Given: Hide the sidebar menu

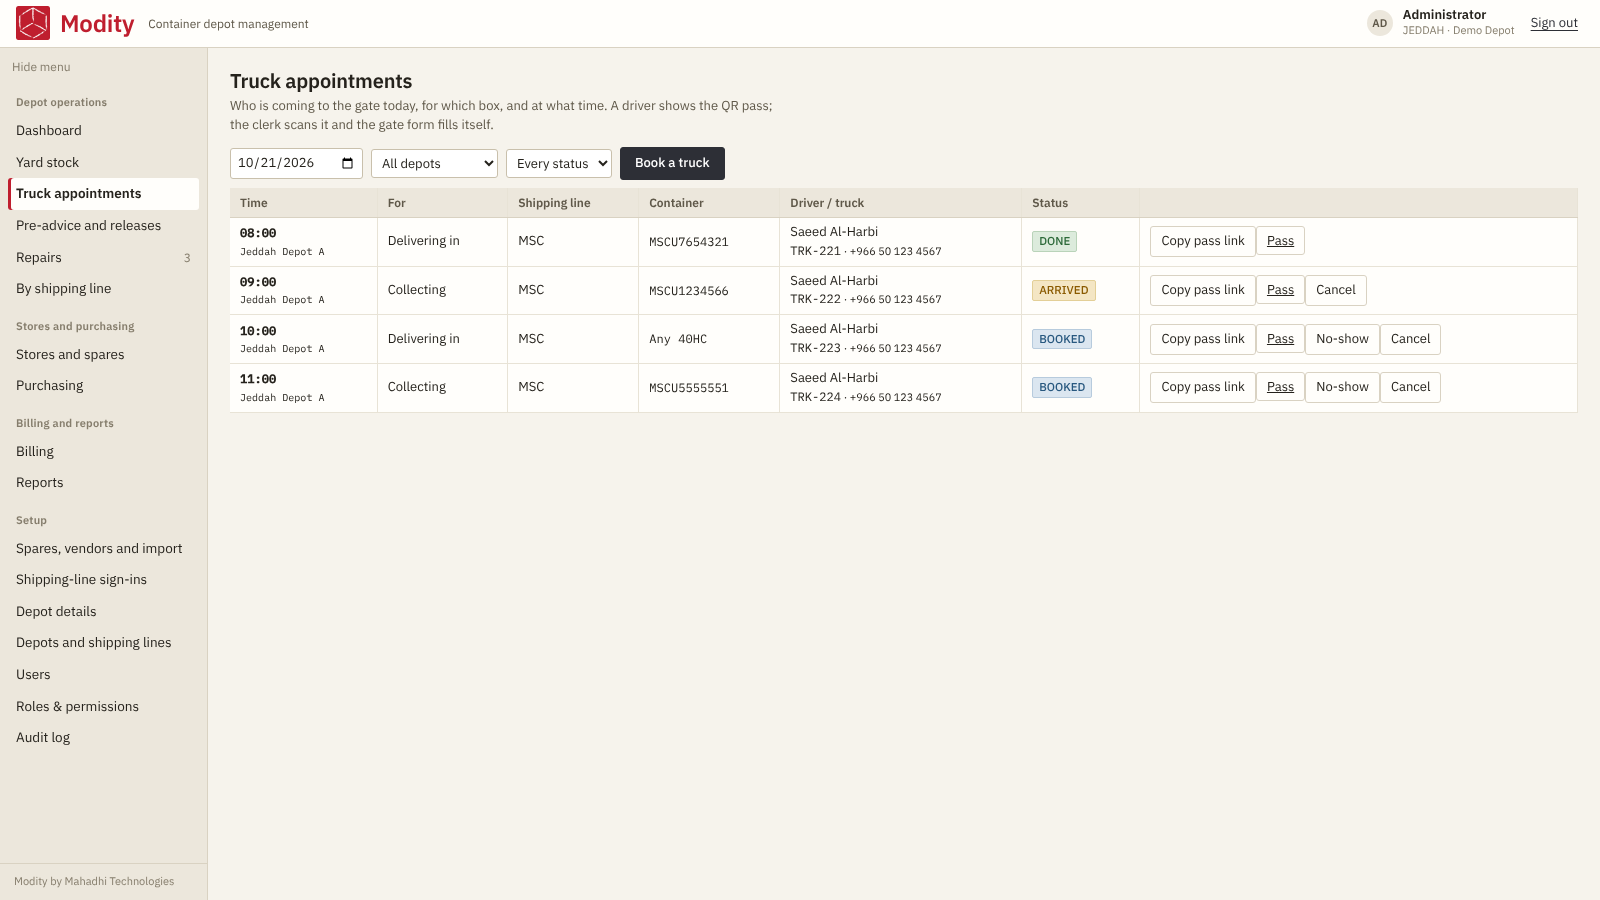Looking at the screenshot, I should [41, 67].
